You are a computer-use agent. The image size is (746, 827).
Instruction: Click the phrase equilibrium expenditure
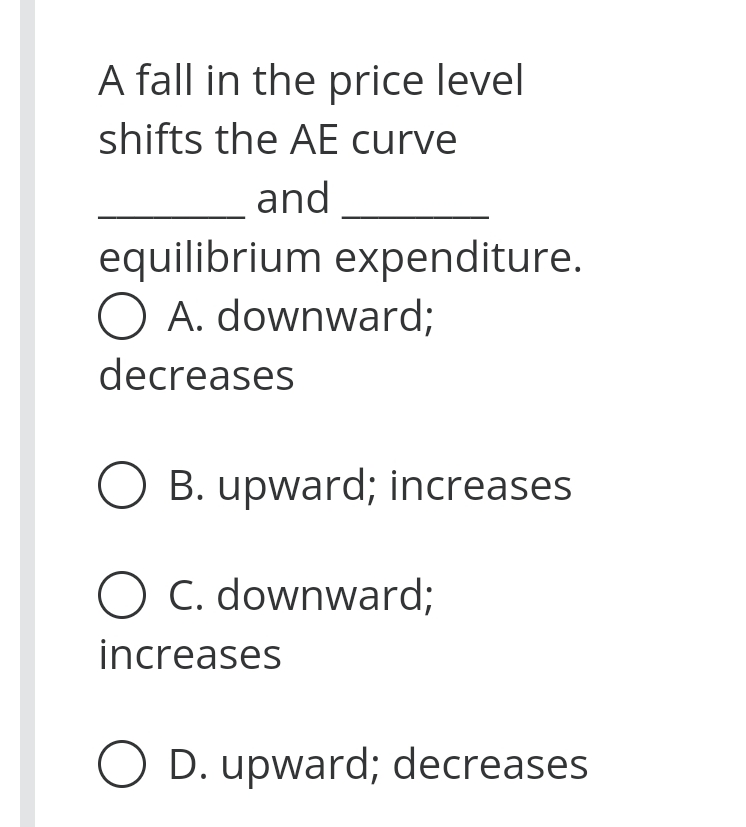[x=340, y=257]
